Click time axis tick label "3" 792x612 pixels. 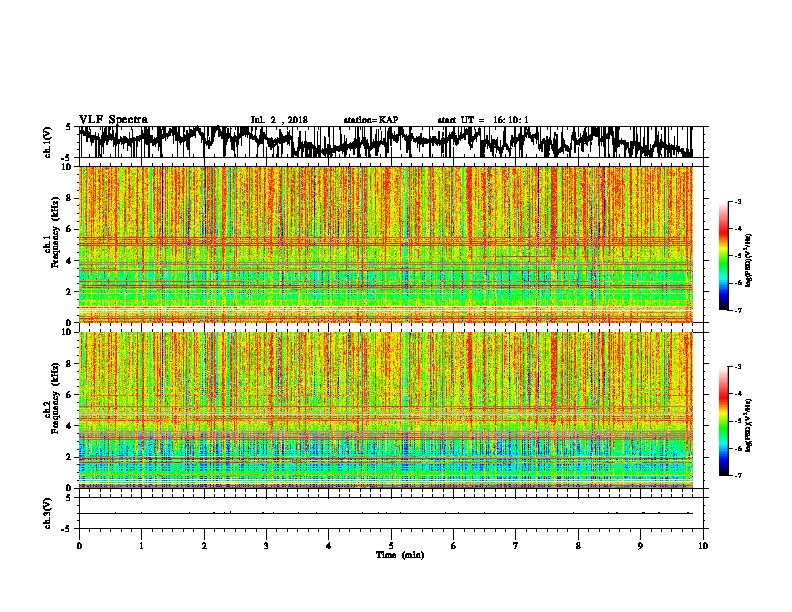click(x=266, y=546)
